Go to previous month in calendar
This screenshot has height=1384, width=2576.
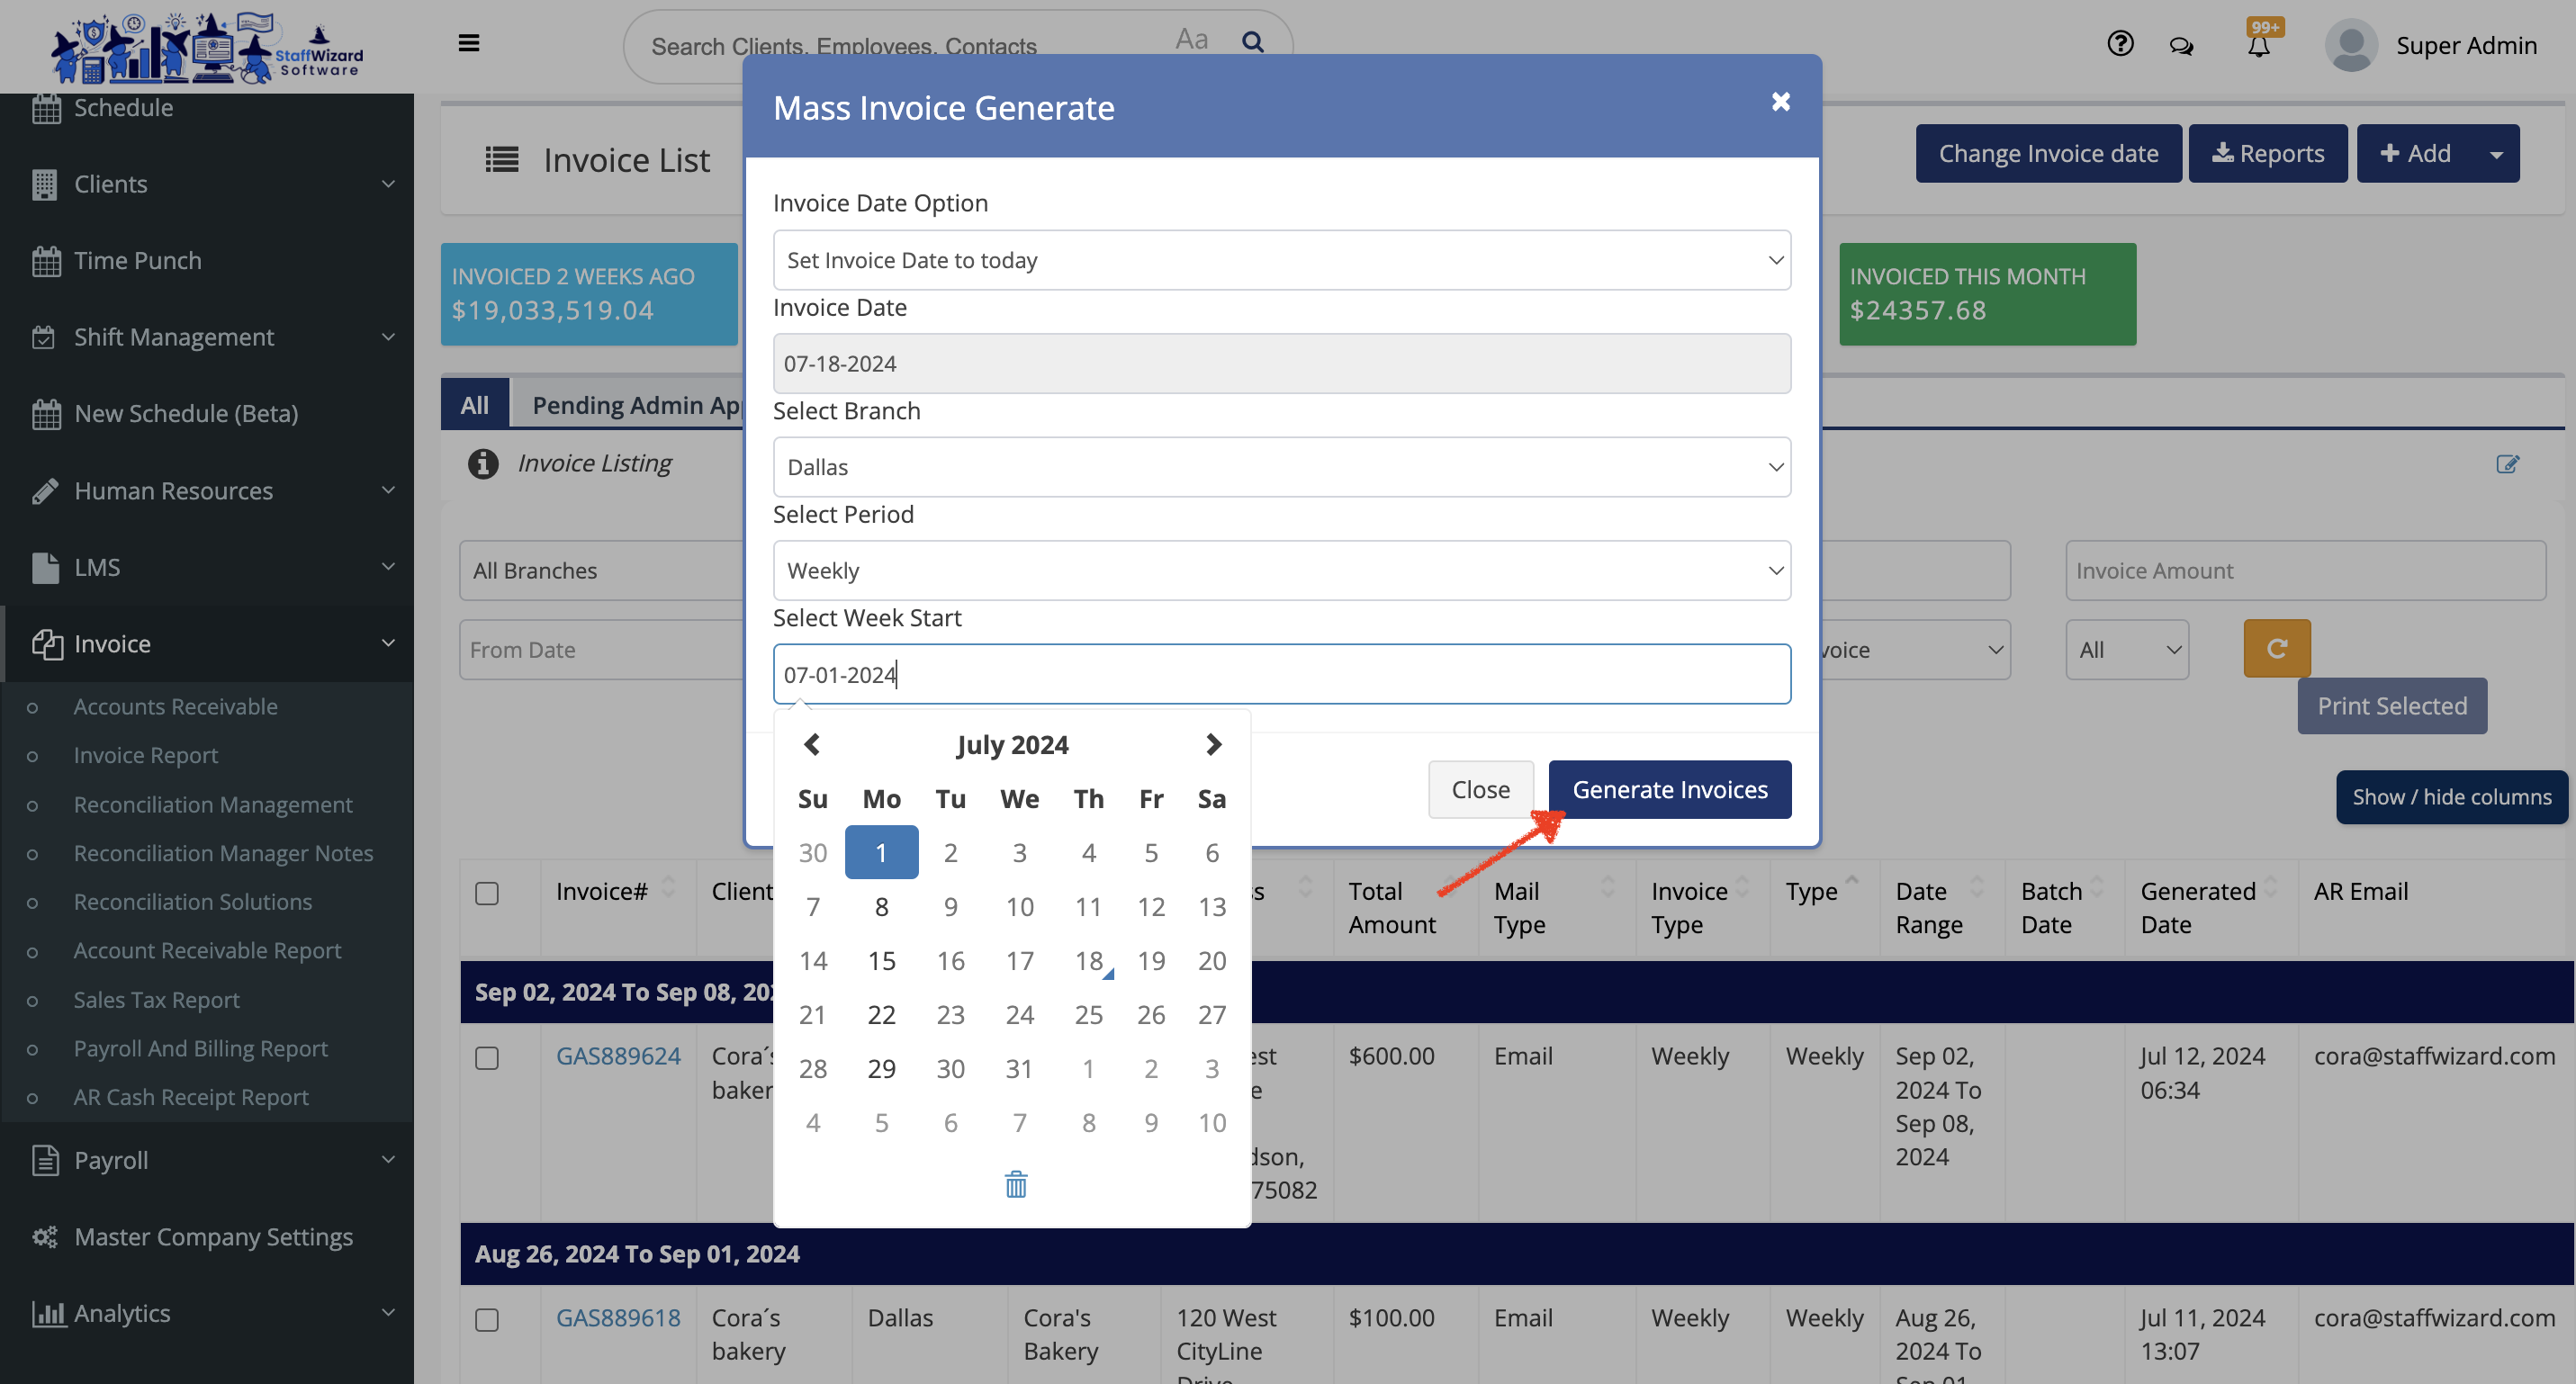pyautogui.click(x=812, y=745)
